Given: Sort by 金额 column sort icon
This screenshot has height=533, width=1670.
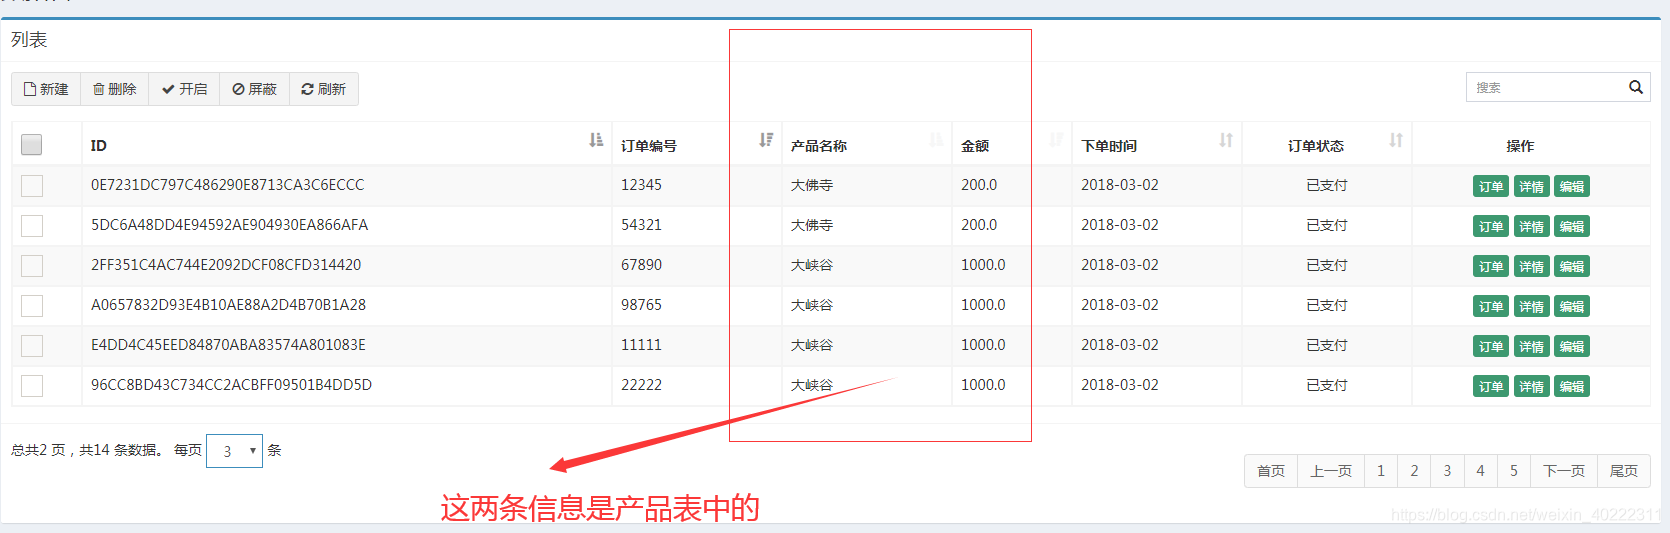Looking at the screenshot, I should [x=1056, y=140].
